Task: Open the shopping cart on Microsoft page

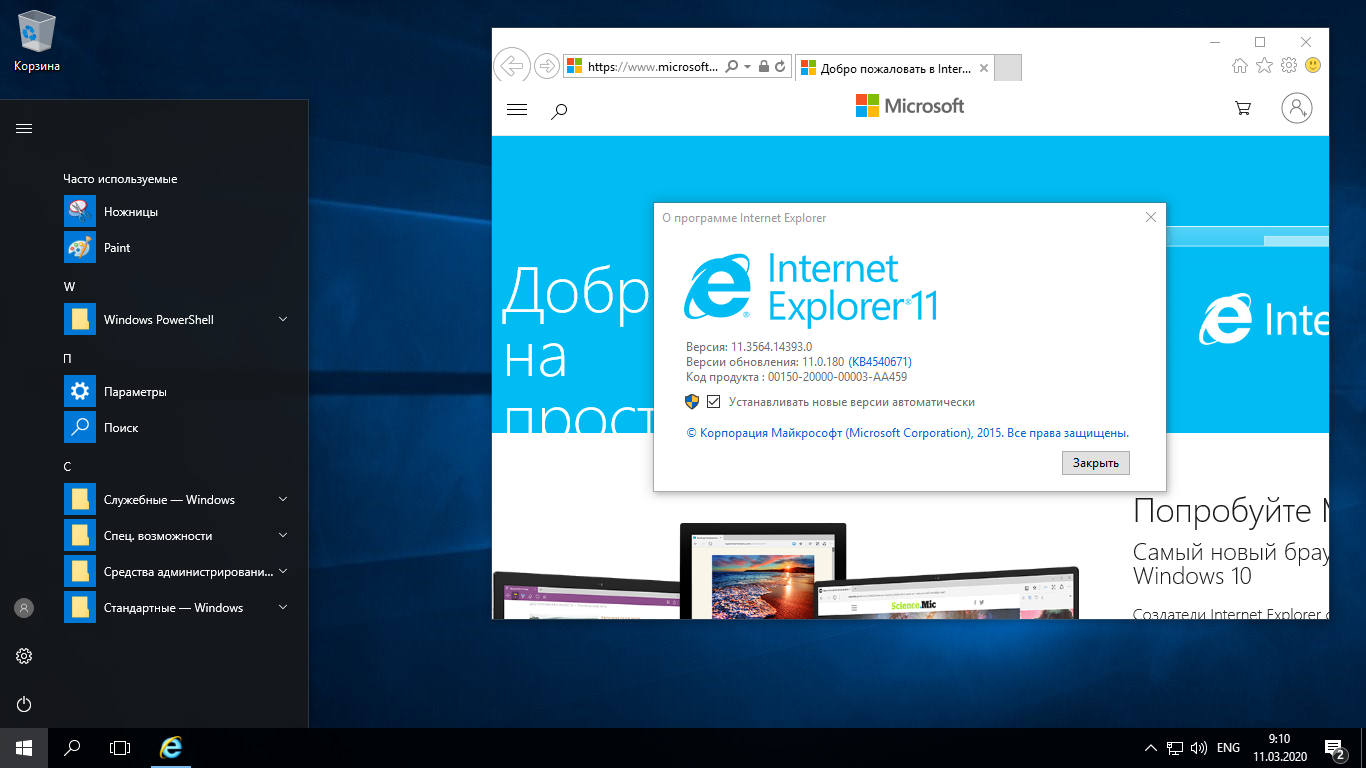Action: [x=1243, y=108]
